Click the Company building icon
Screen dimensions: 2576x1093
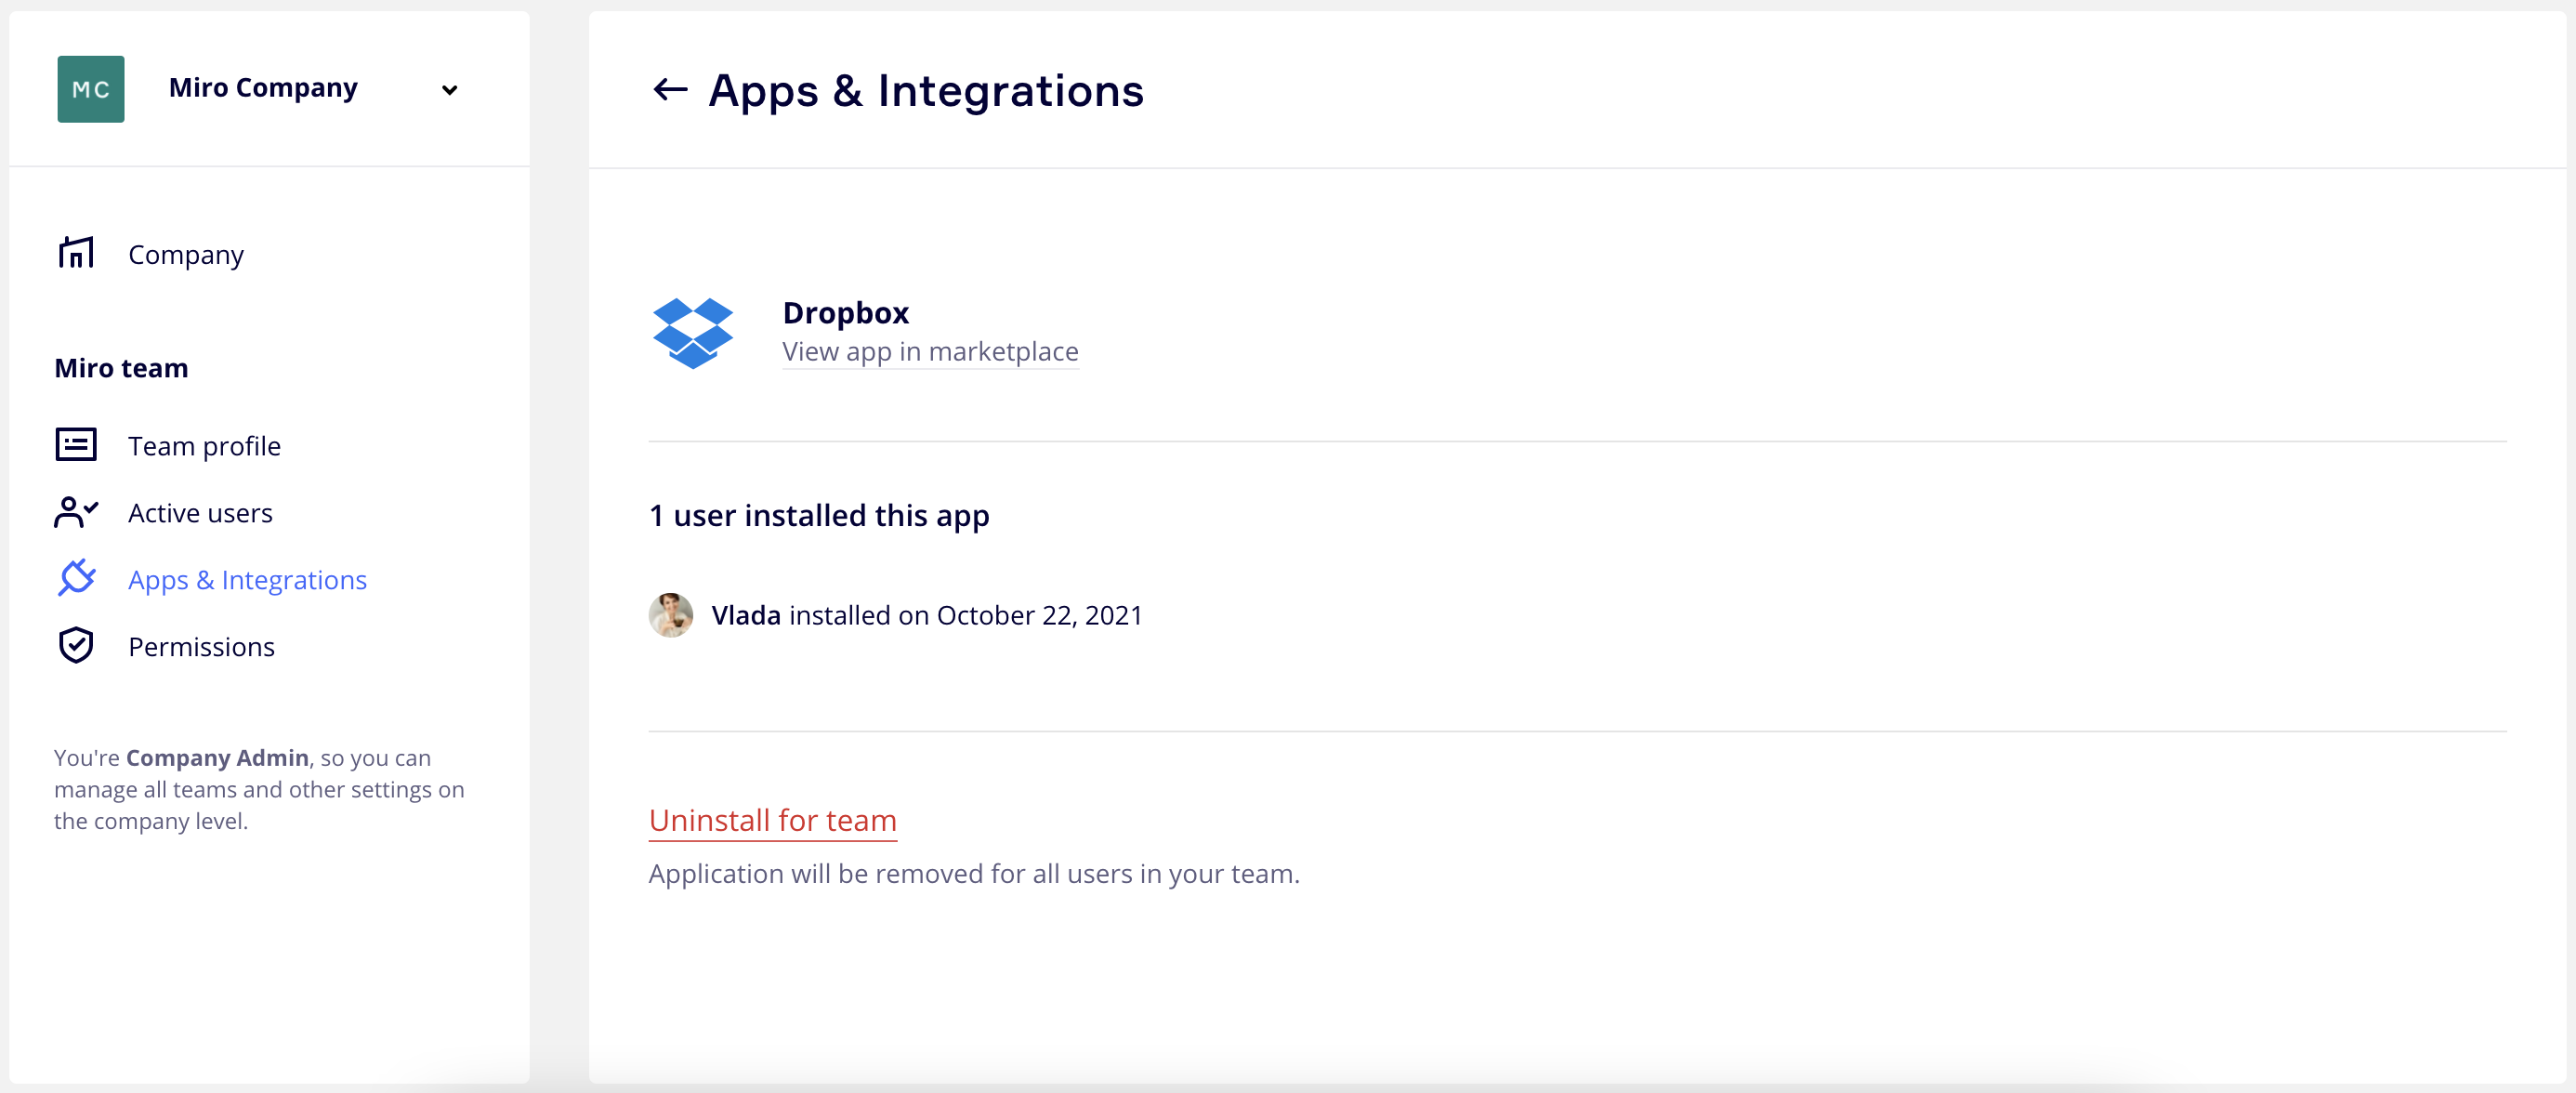tap(76, 253)
